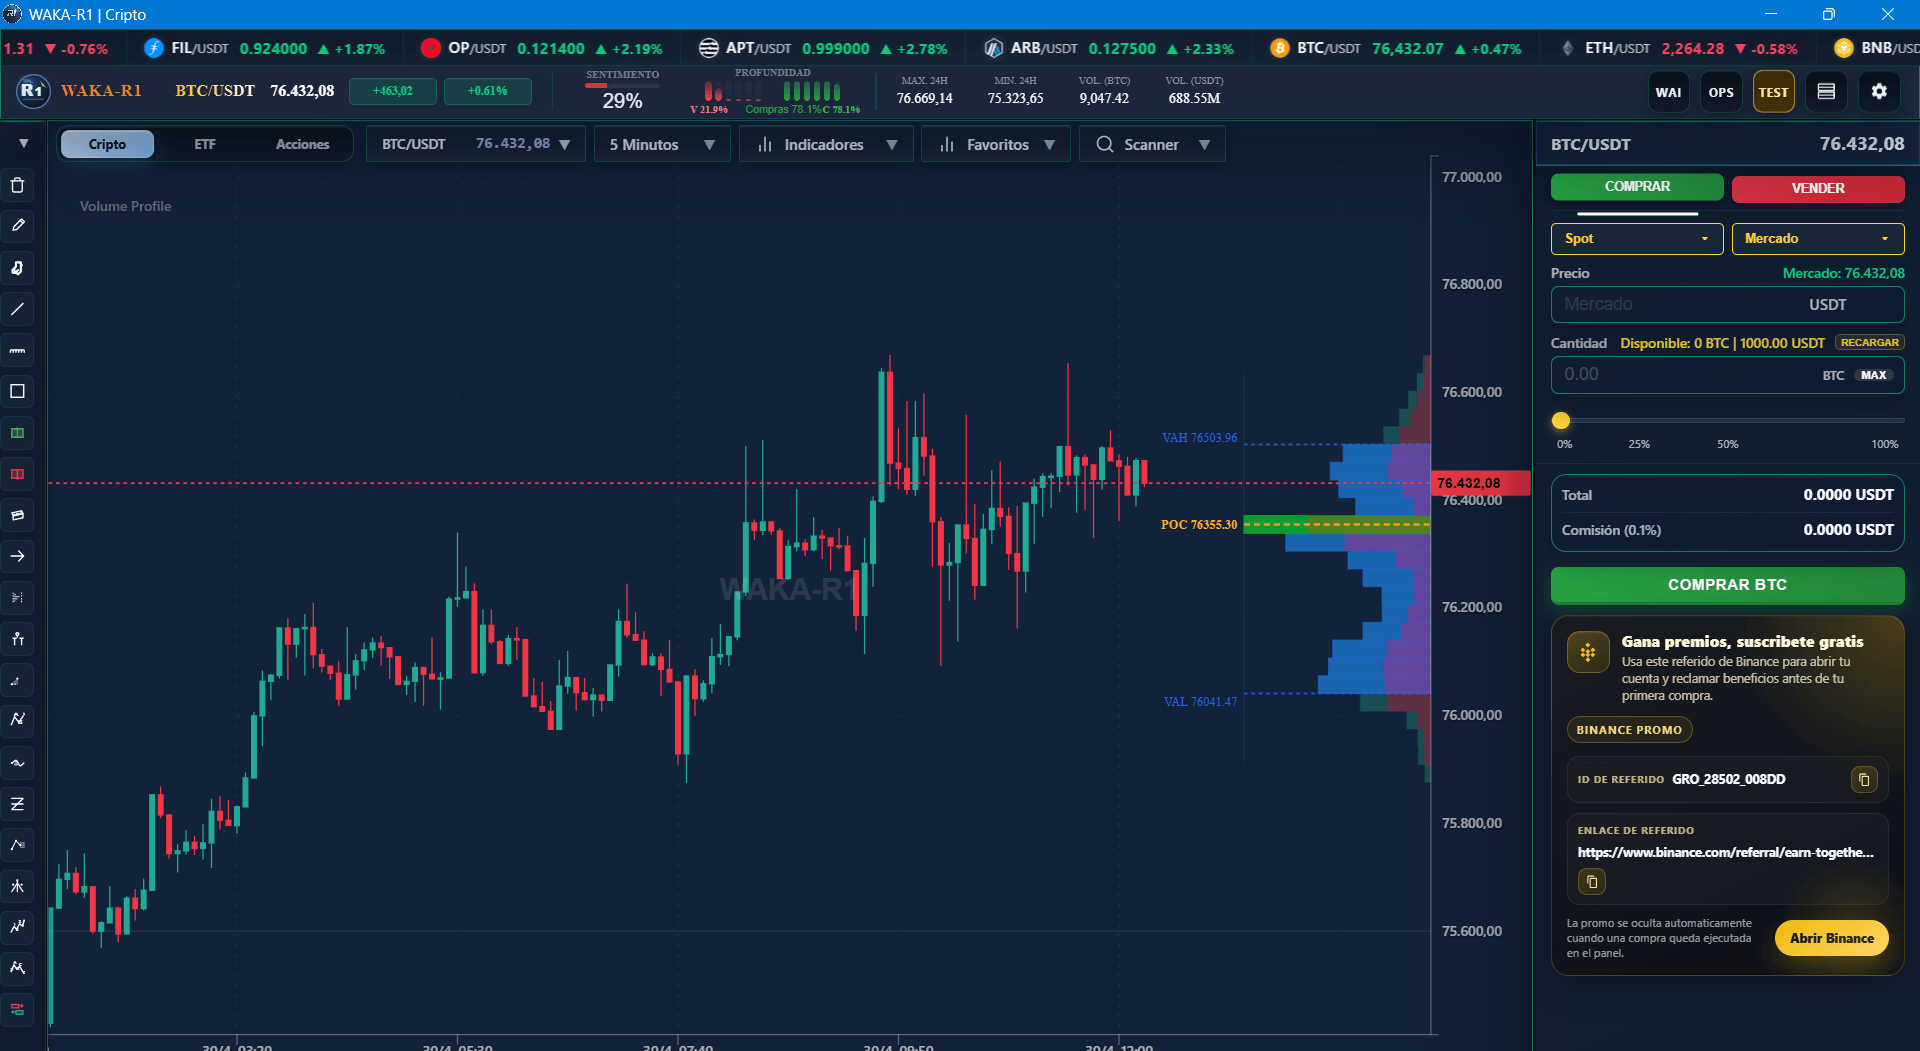Collapse the left drawing toolbar arrow

pyautogui.click(x=23, y=144)
